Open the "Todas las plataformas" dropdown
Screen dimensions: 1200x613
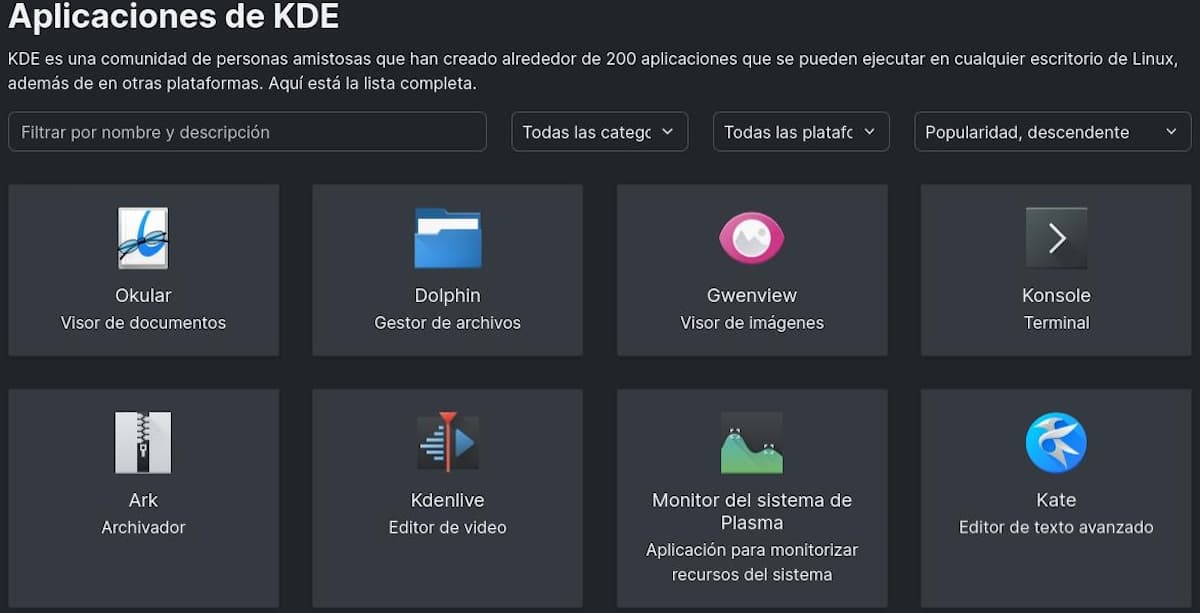pos(801,132)
